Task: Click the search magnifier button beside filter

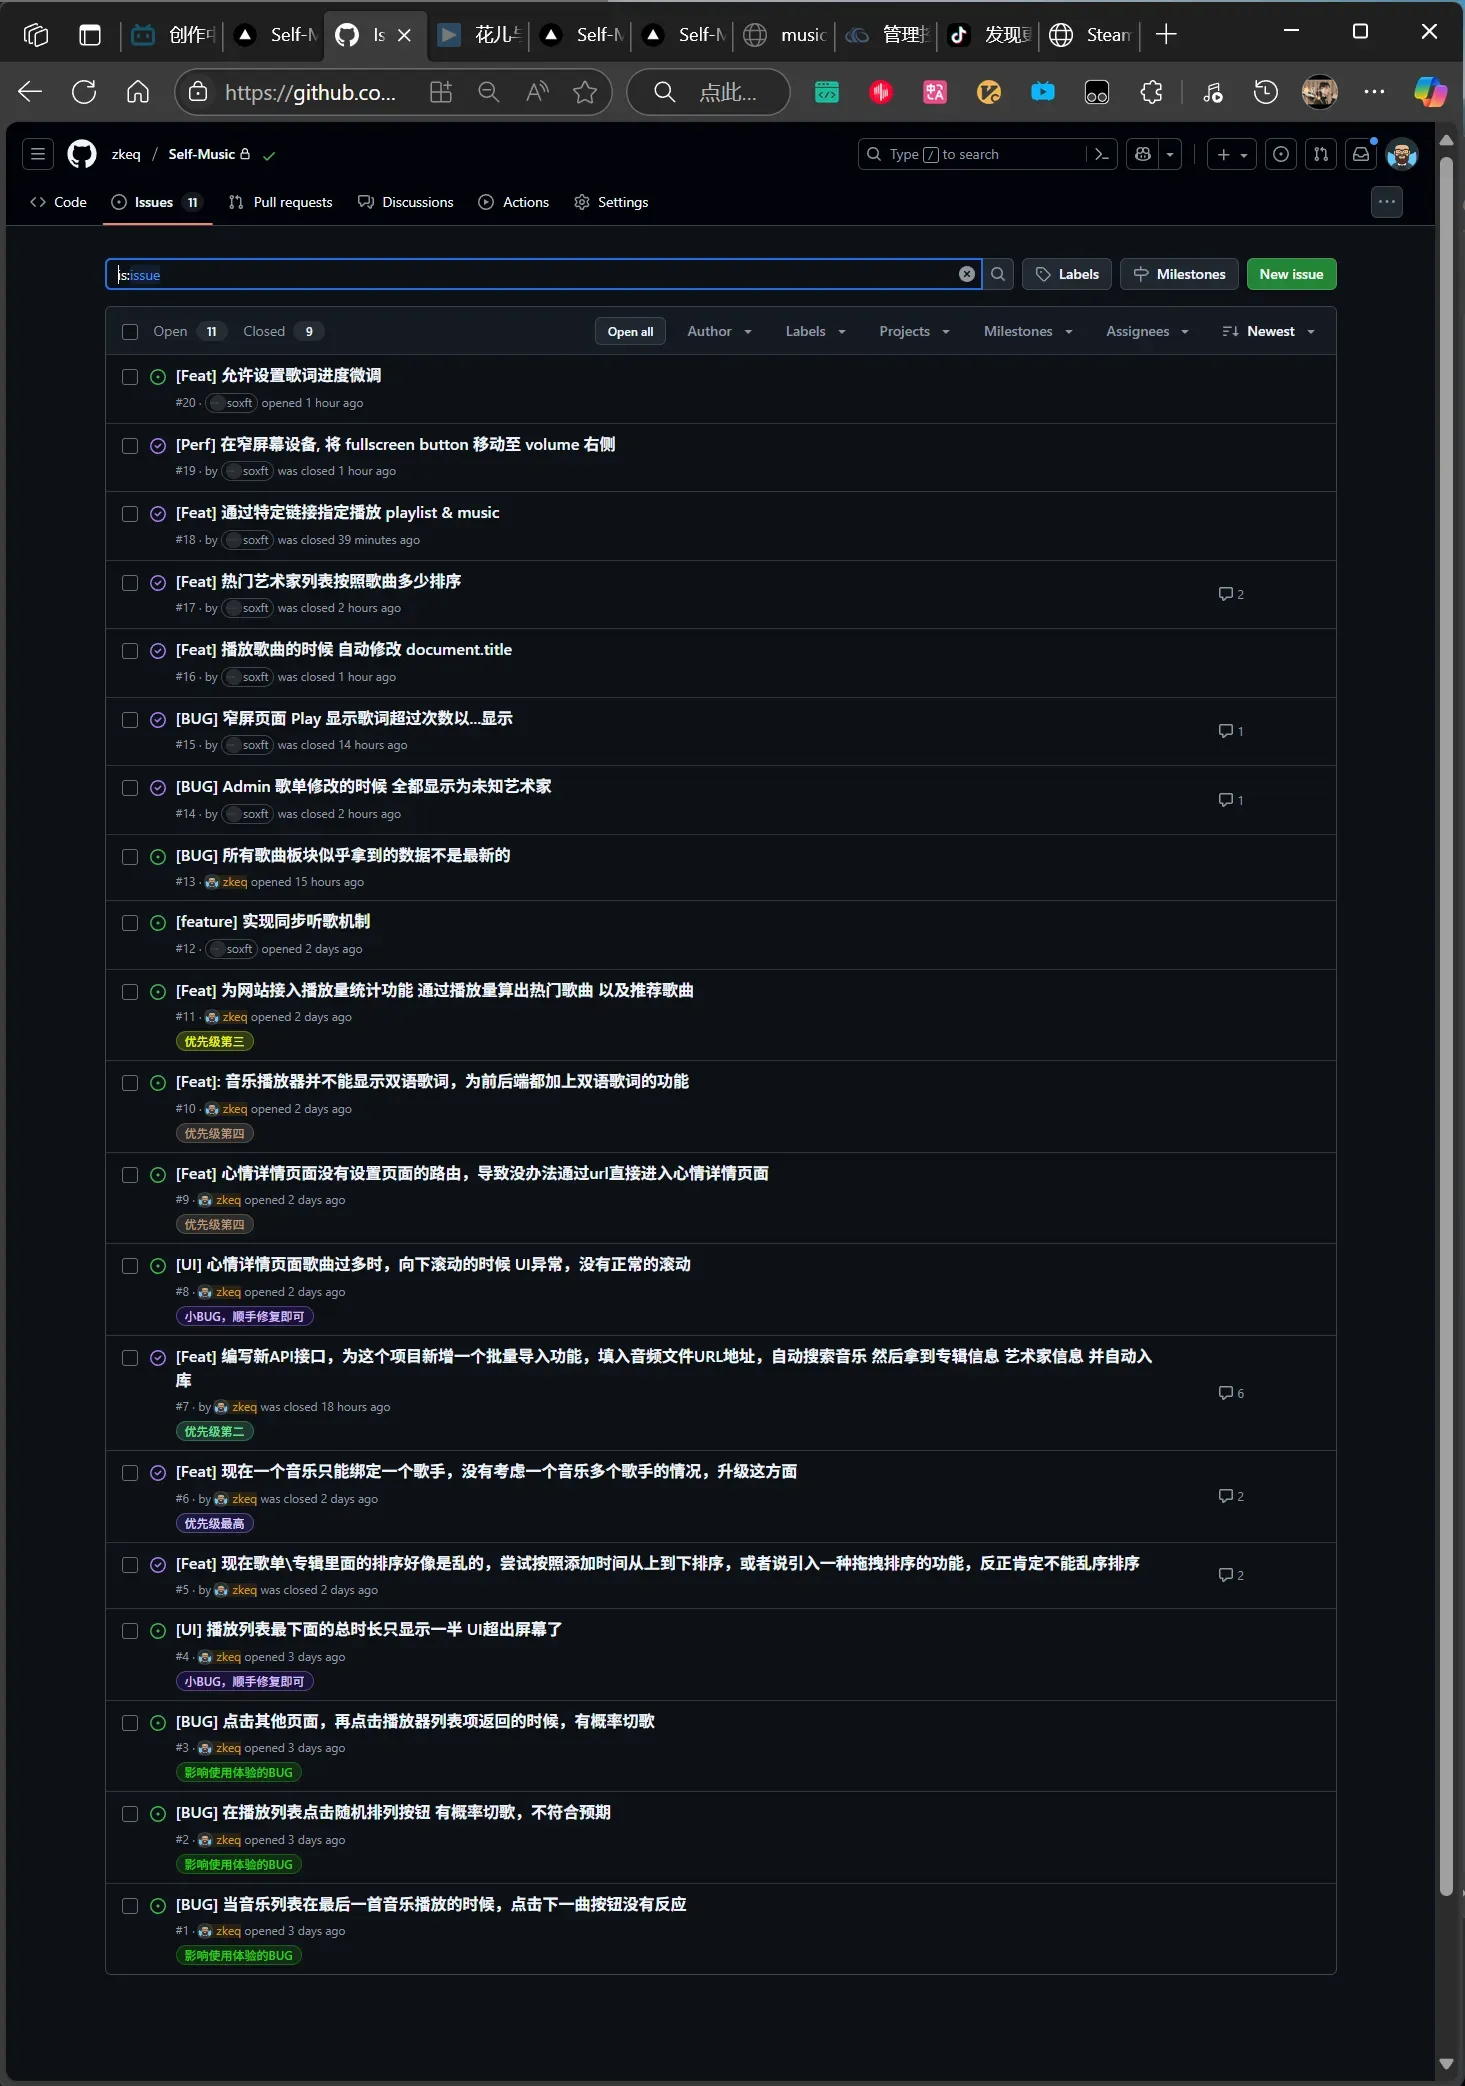Action: [998, 274]
